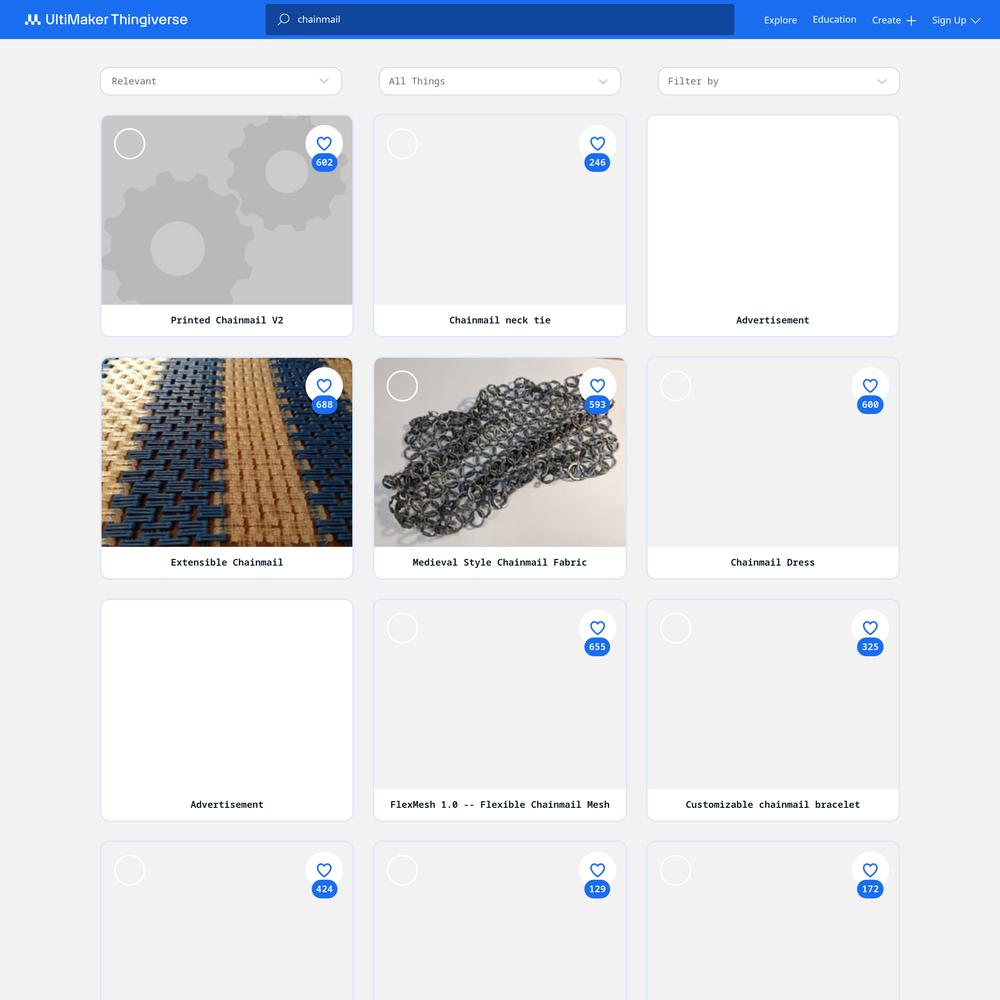
Task: Open the Education menu item
Action: [x=834, y=20]
